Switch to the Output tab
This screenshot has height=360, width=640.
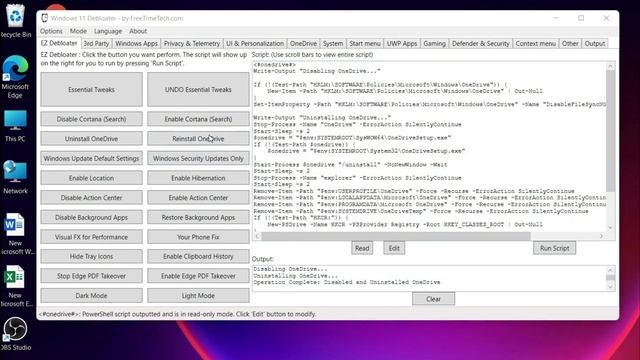coord(595,44)
